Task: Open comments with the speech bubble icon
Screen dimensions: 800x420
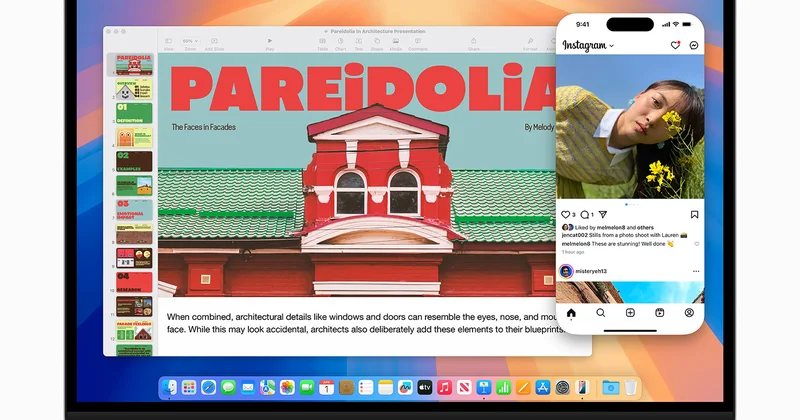Action: pos(585,214)
